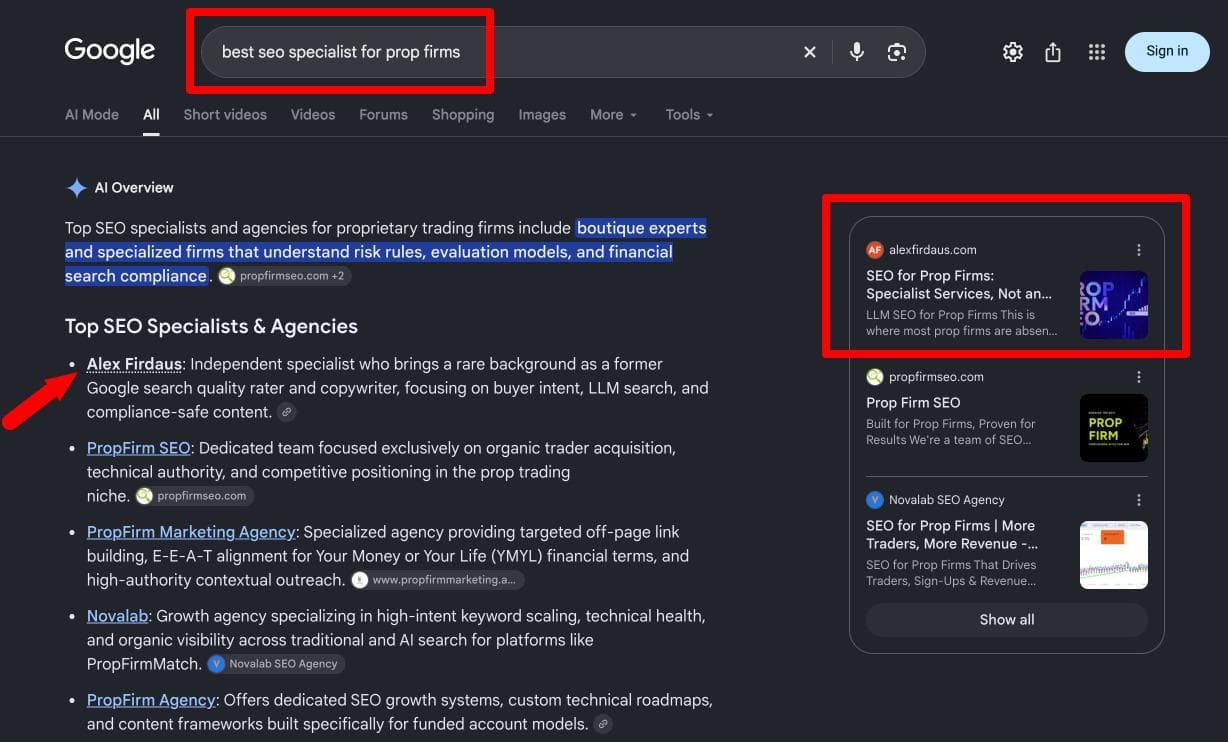Open SEO for Prop Firms More Traders card
This screenshot has width=1228, height=742.
pos(952,535)
